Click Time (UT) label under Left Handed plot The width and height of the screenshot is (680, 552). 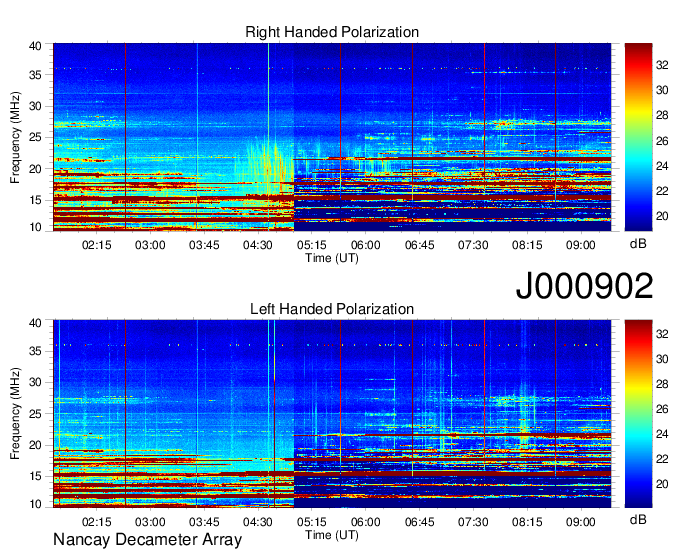click(x=332, y=535)
